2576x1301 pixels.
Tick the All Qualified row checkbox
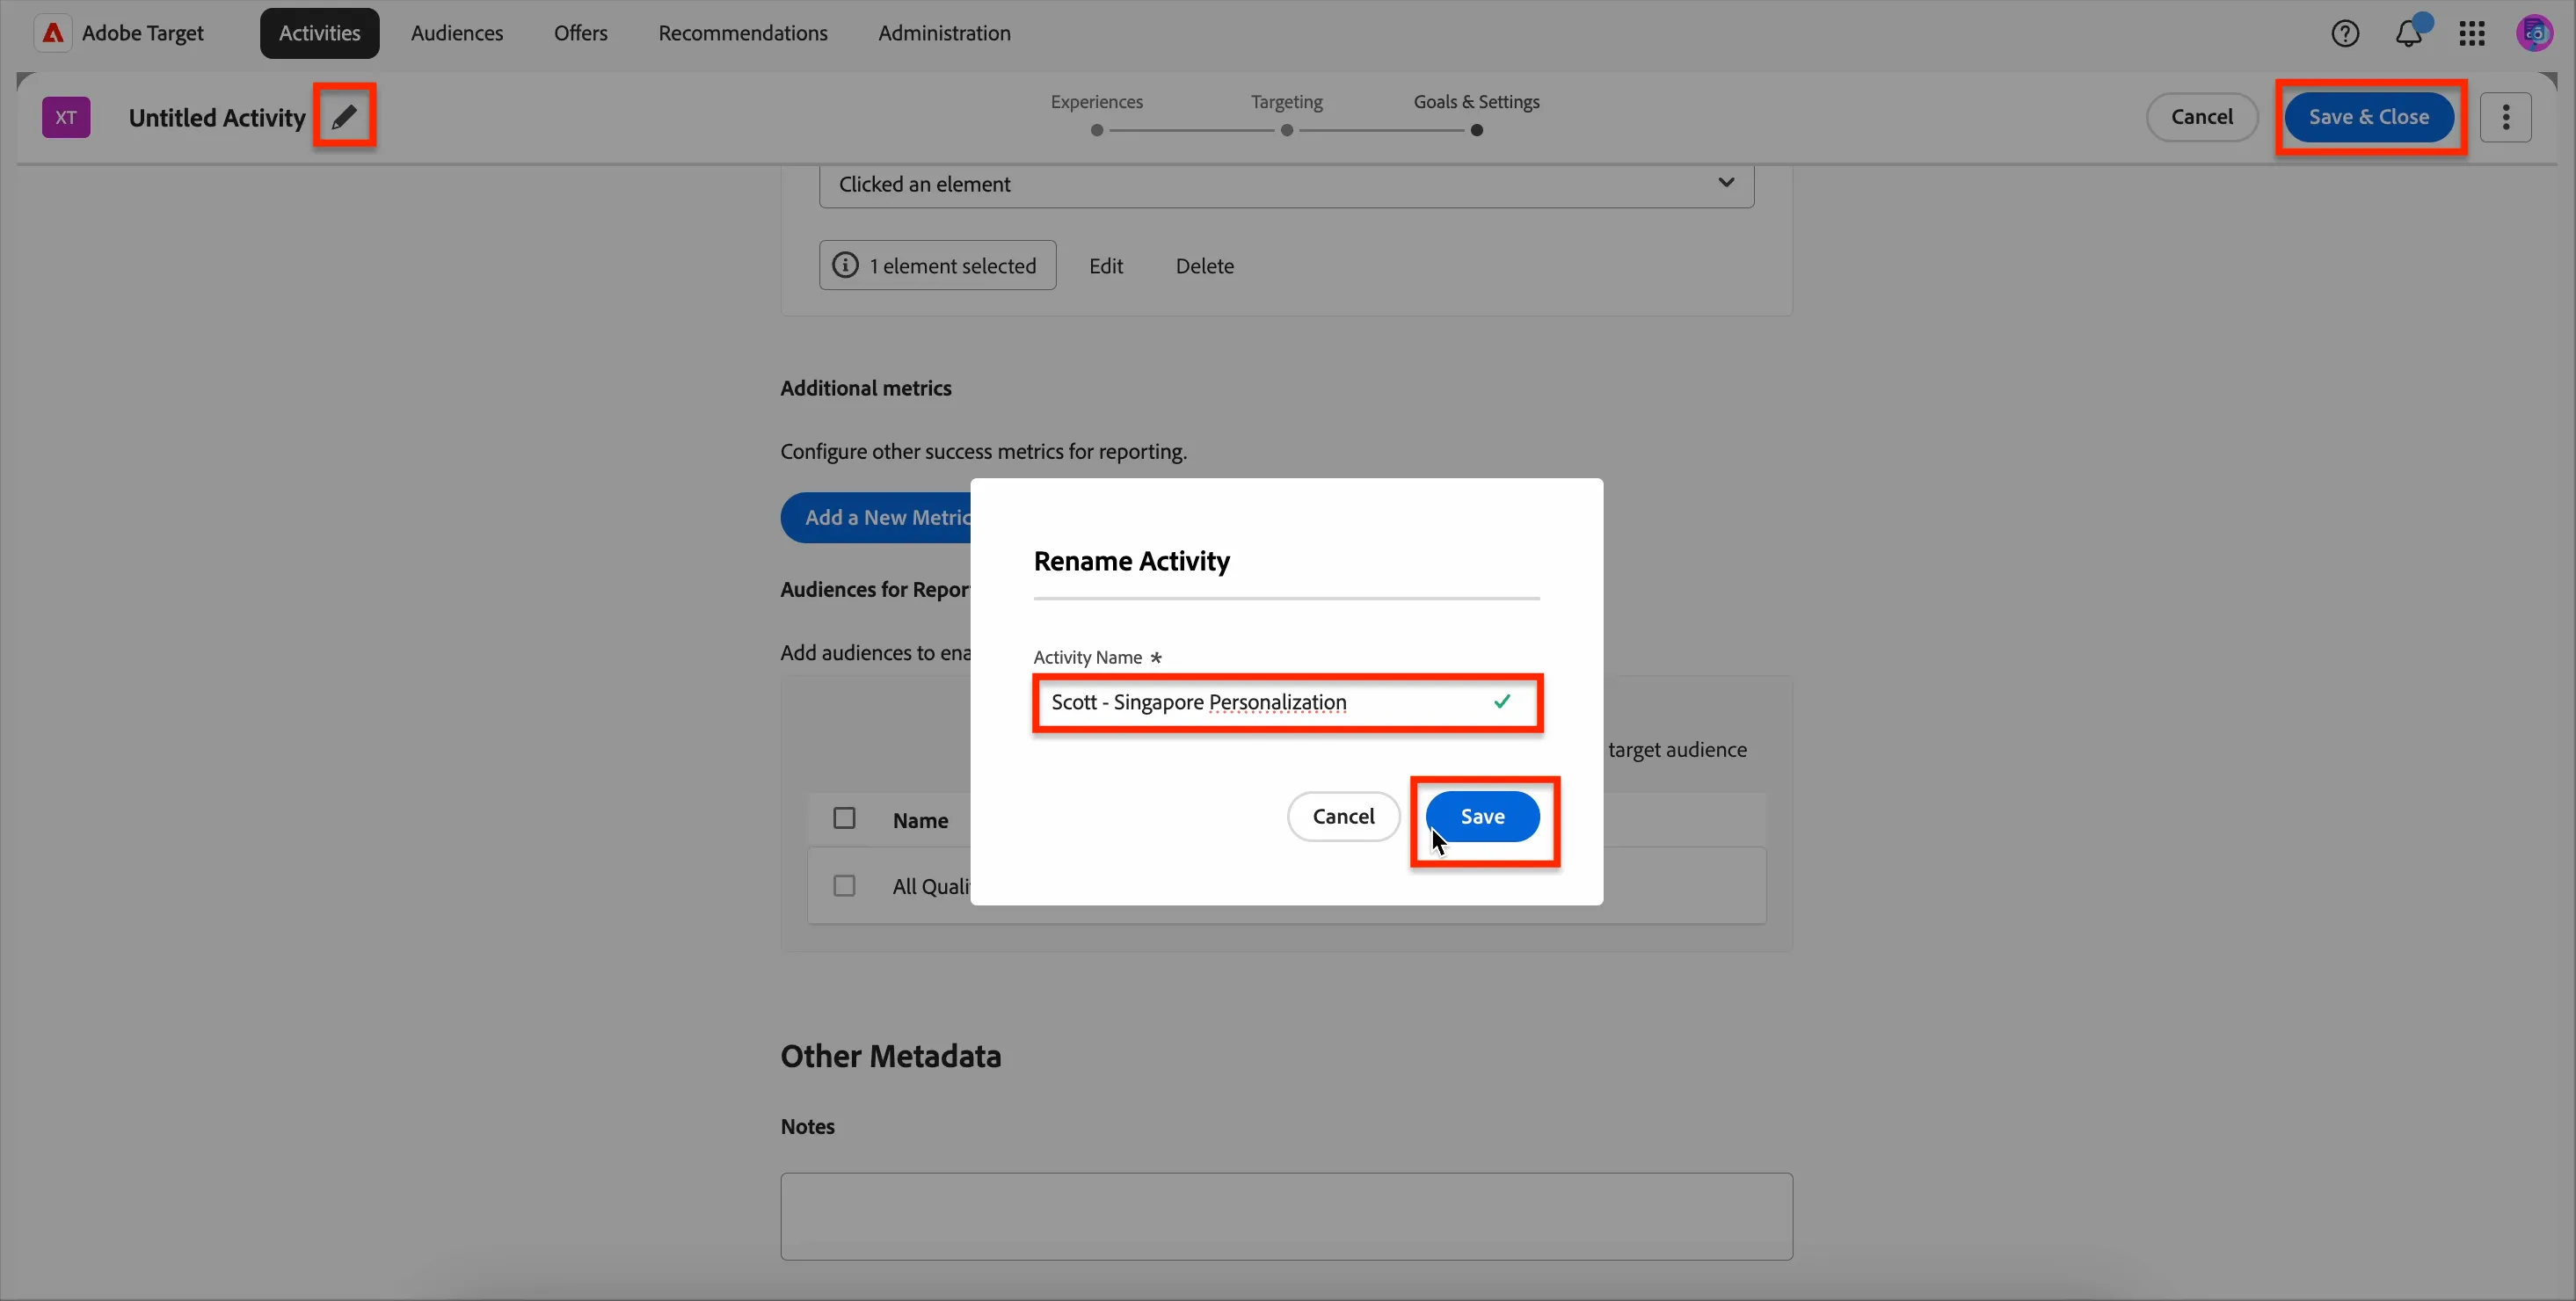click(844, 886)
